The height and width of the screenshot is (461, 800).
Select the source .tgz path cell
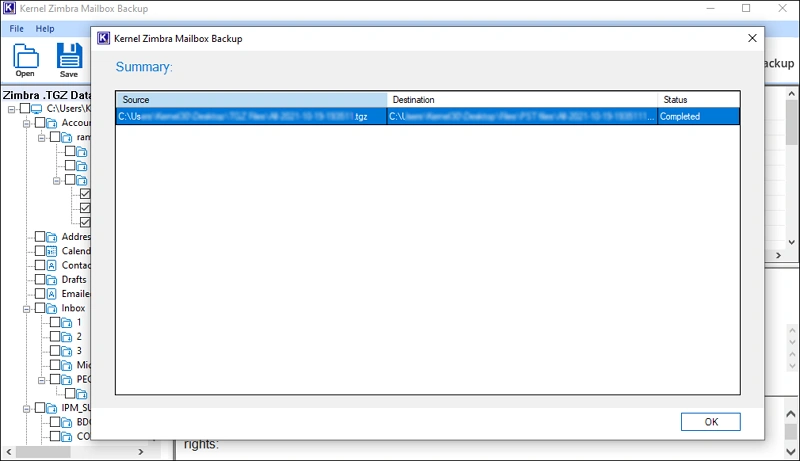252,116
